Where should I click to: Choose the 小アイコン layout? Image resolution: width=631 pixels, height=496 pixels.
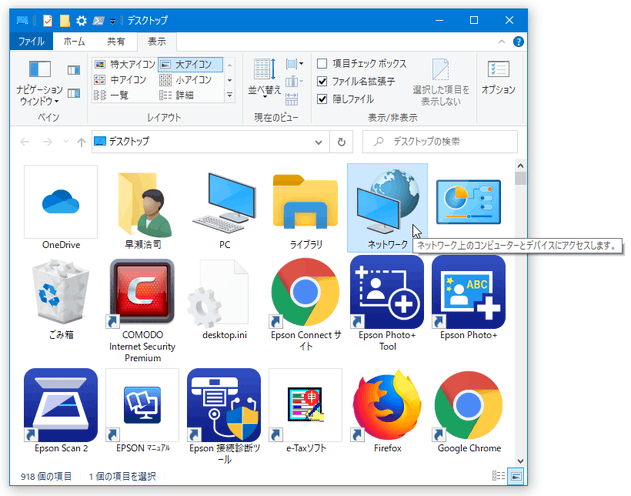[x=186, y=80]
